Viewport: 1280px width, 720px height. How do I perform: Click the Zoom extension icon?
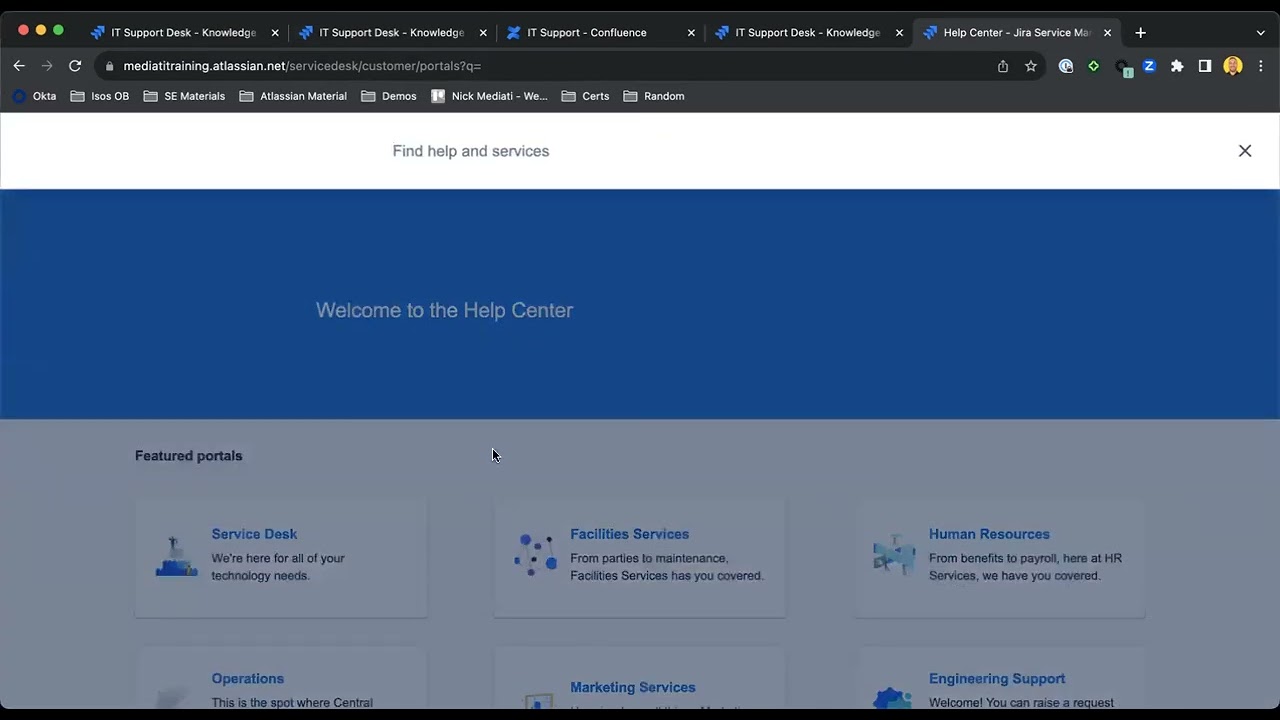1149,66
